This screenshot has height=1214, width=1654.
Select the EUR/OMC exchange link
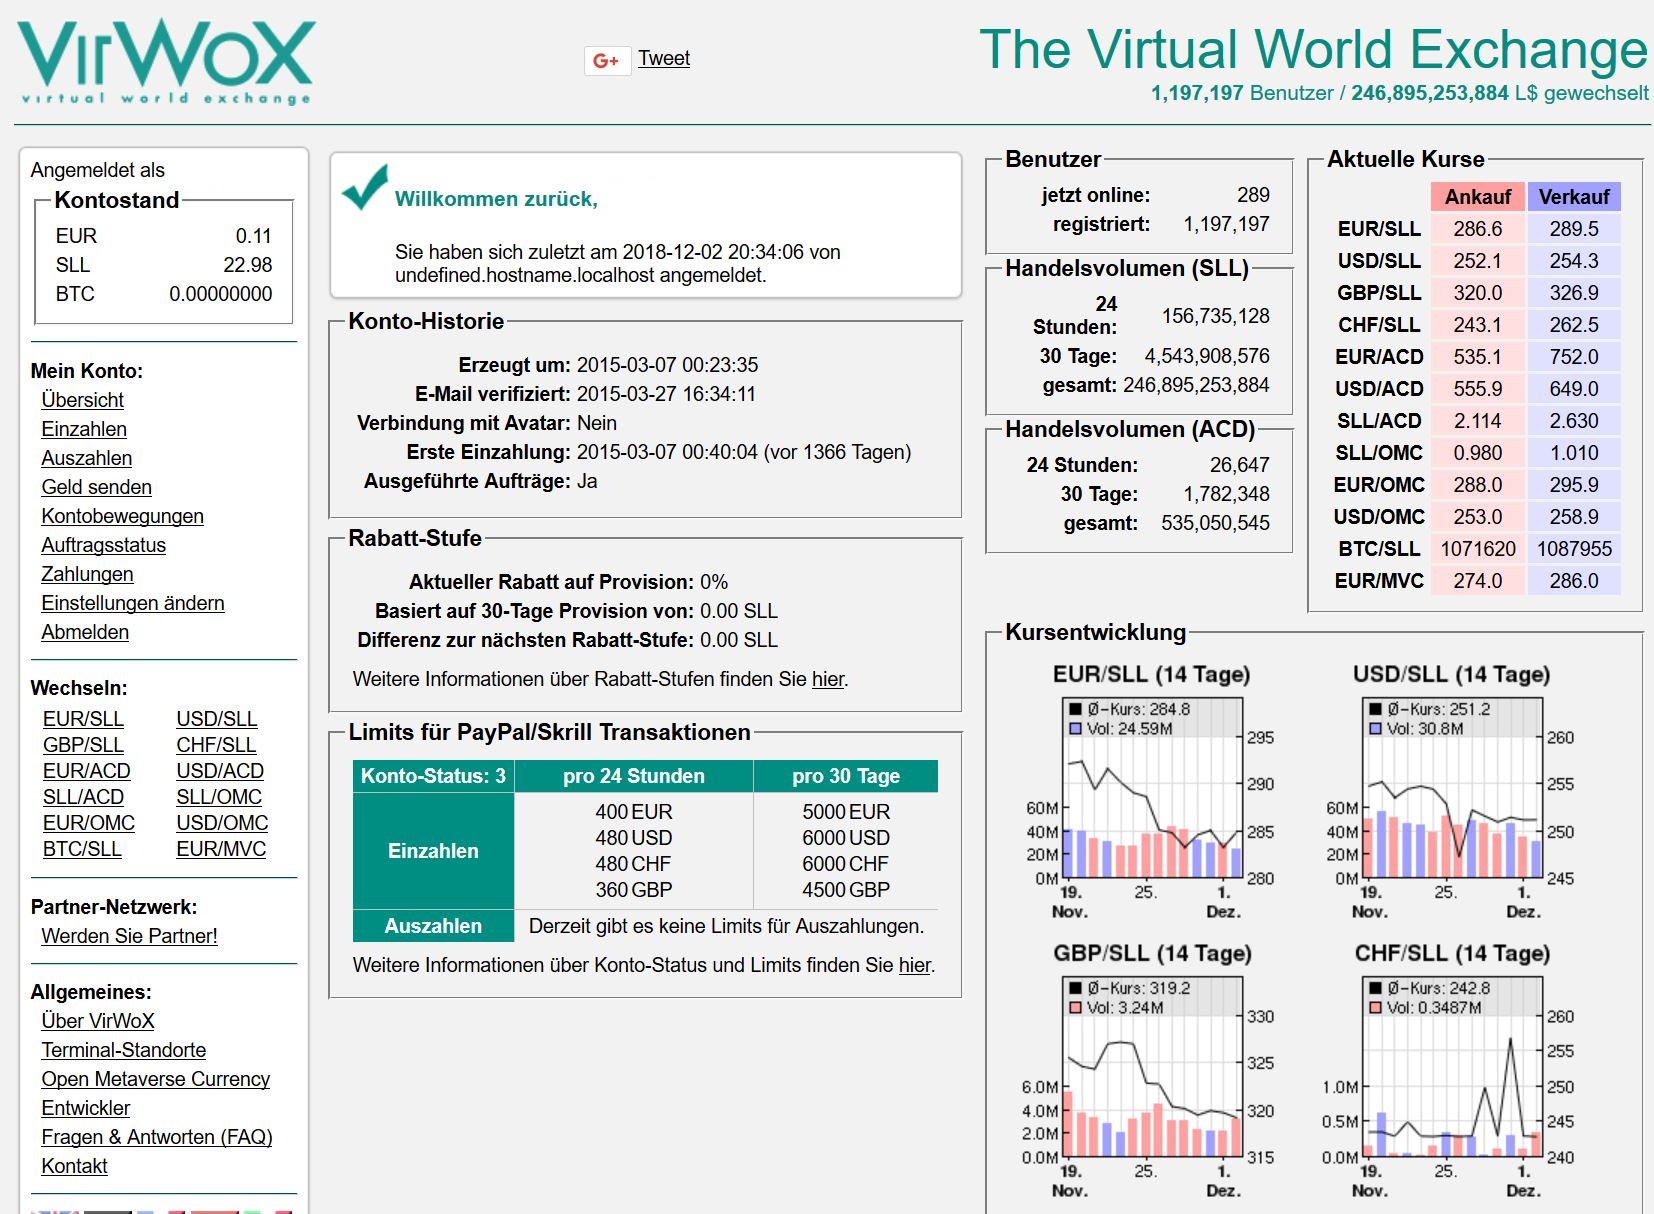click(89, 823)
